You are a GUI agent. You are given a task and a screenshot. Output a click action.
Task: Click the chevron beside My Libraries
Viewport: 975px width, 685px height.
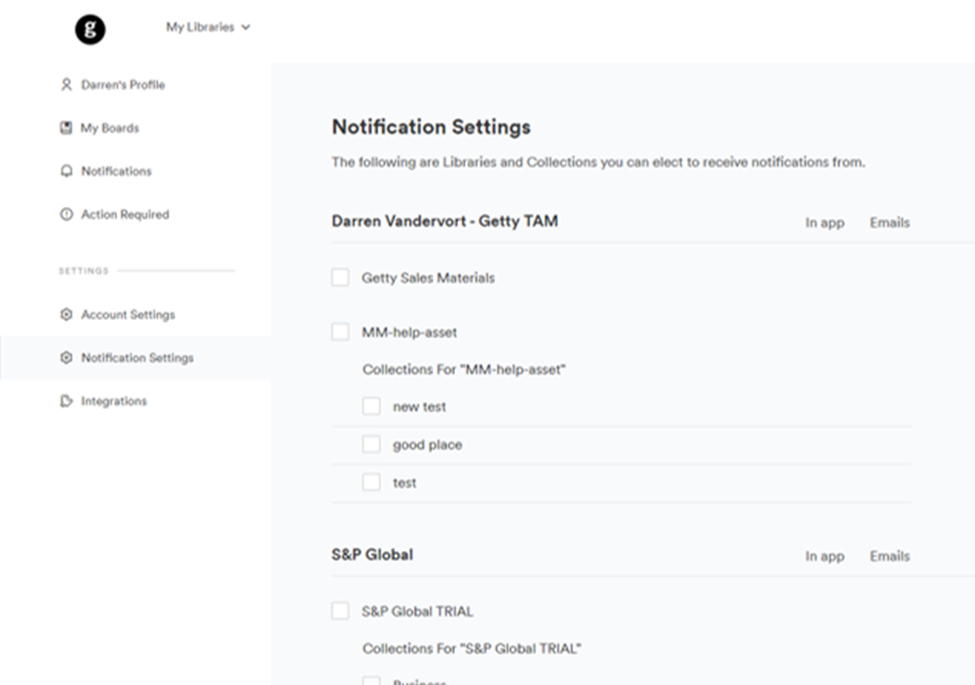tap(246, 27)
